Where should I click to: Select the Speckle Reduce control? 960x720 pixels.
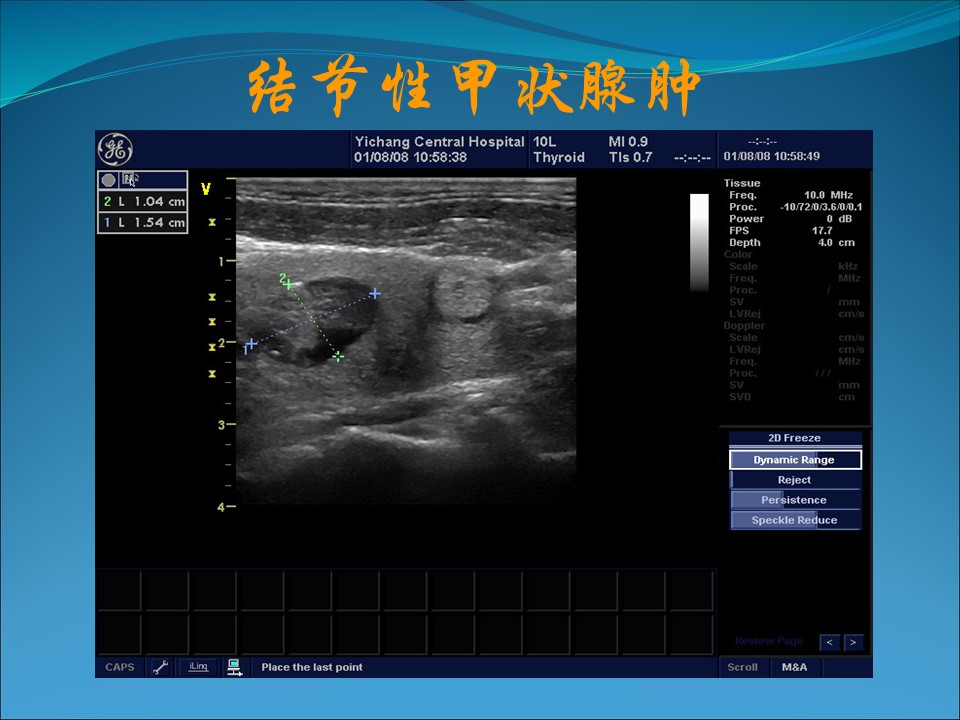[x=795, y=520]
